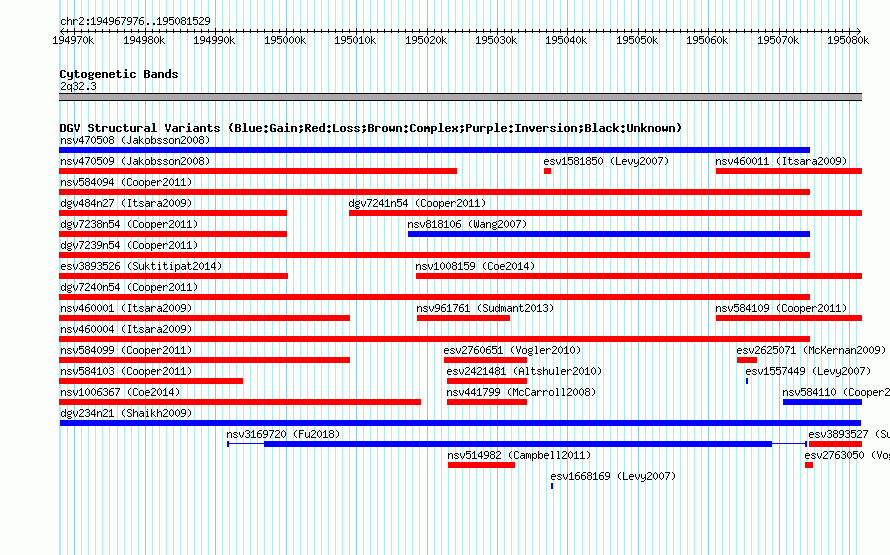Open the dgv7240n54 (Cooper2011) variant
890x555 pixels.
(x=129, y=287)
